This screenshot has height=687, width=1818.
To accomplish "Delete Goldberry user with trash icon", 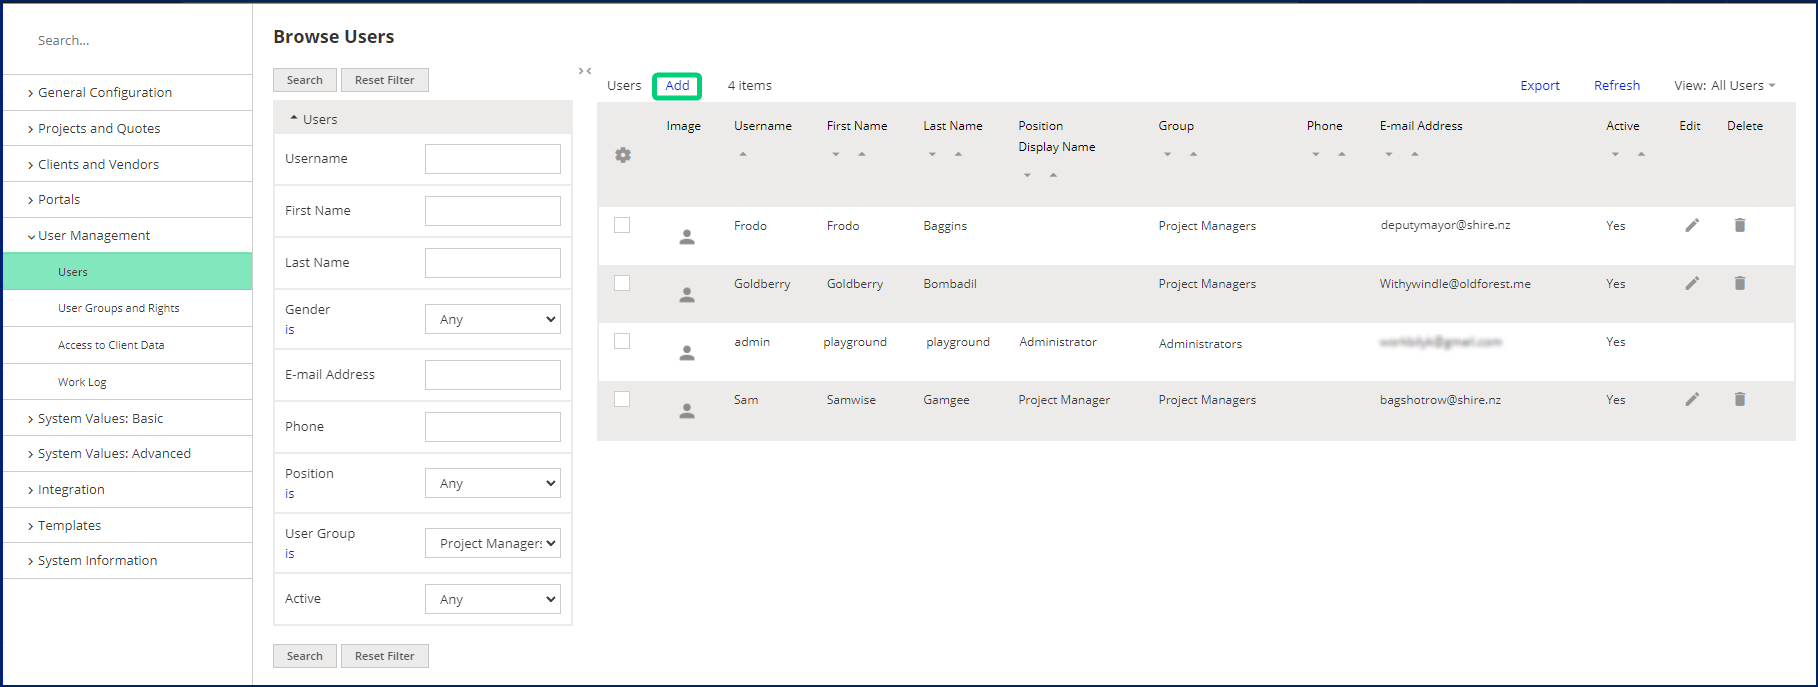I will [1740, 283].
